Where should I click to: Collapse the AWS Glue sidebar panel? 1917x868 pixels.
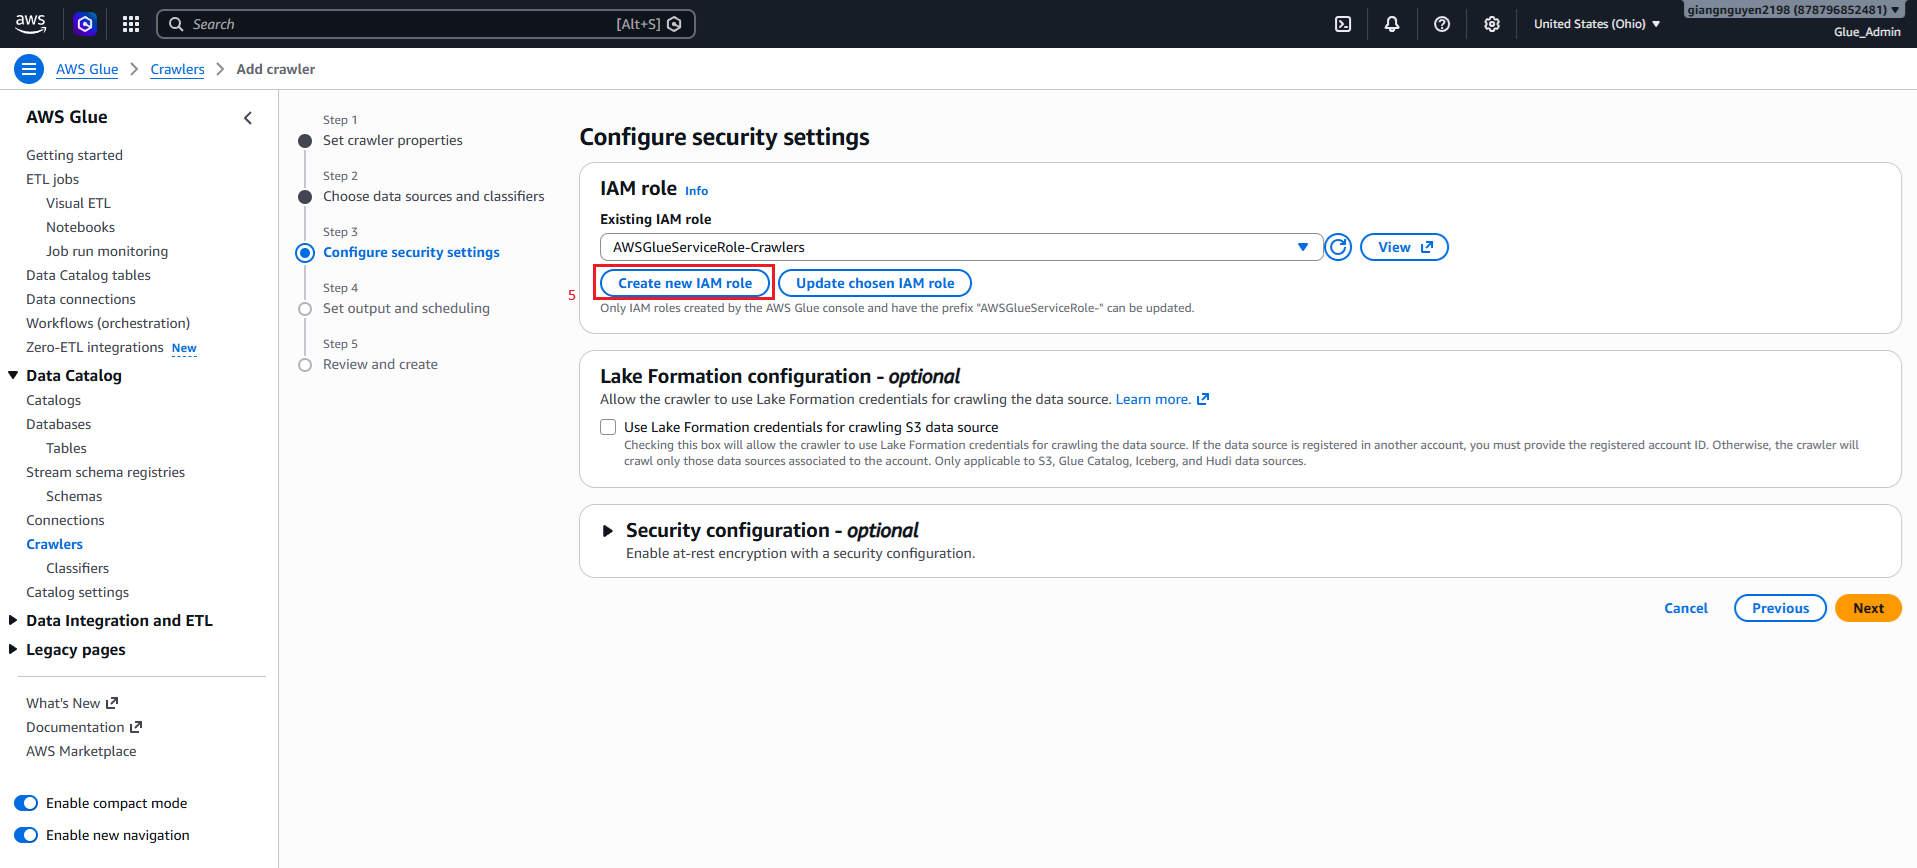pyautogui.click(x=248, y=118)
